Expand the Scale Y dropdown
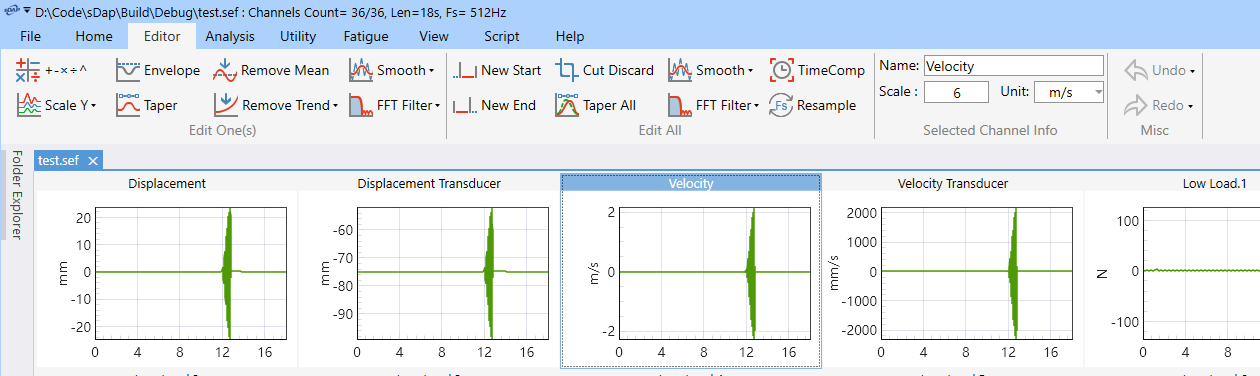The width and height of the screenshot is (1260, 376). point(93,105)
